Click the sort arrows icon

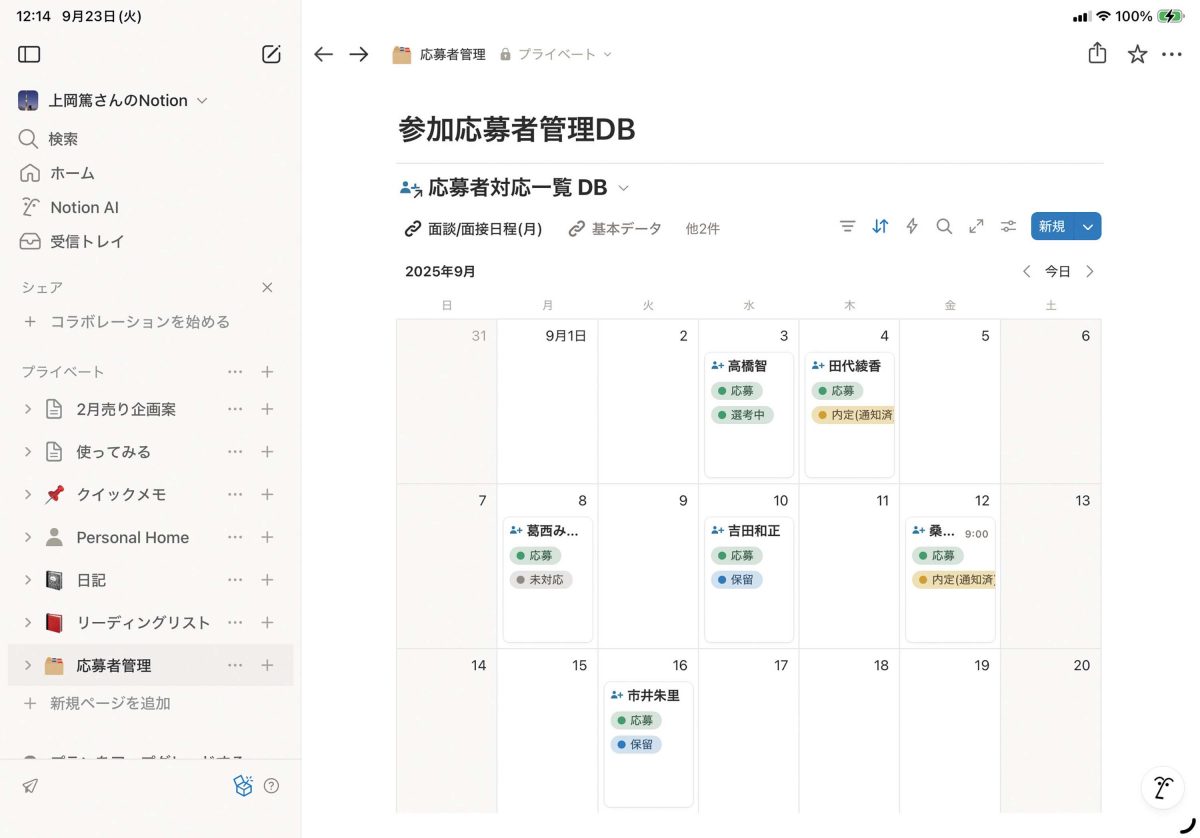point(880,227)
